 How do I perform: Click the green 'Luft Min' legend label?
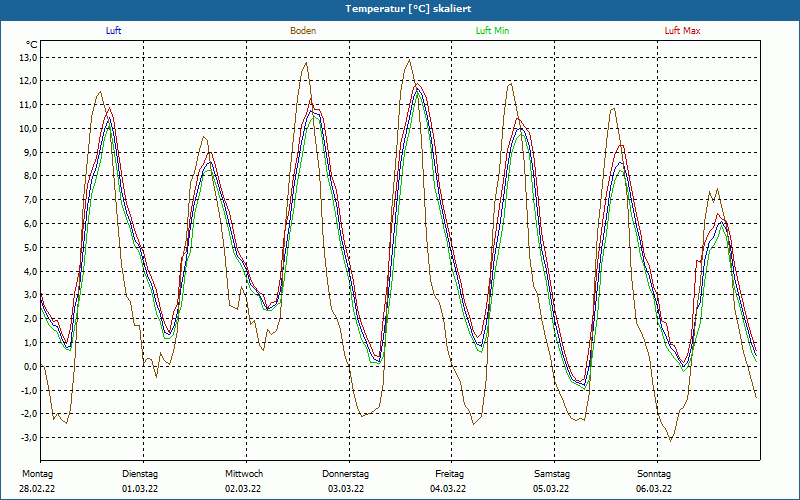[x=492, y=31]
